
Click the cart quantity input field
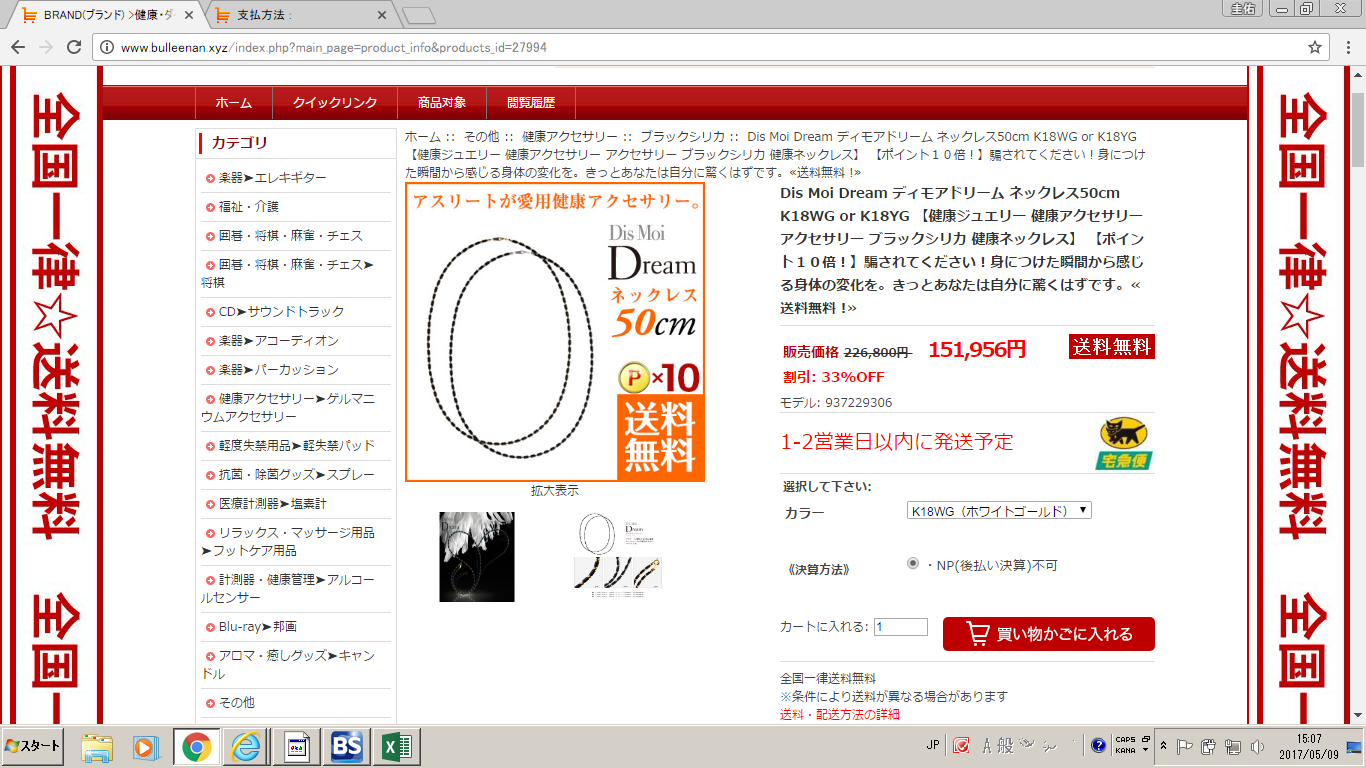tap(900, 627)
